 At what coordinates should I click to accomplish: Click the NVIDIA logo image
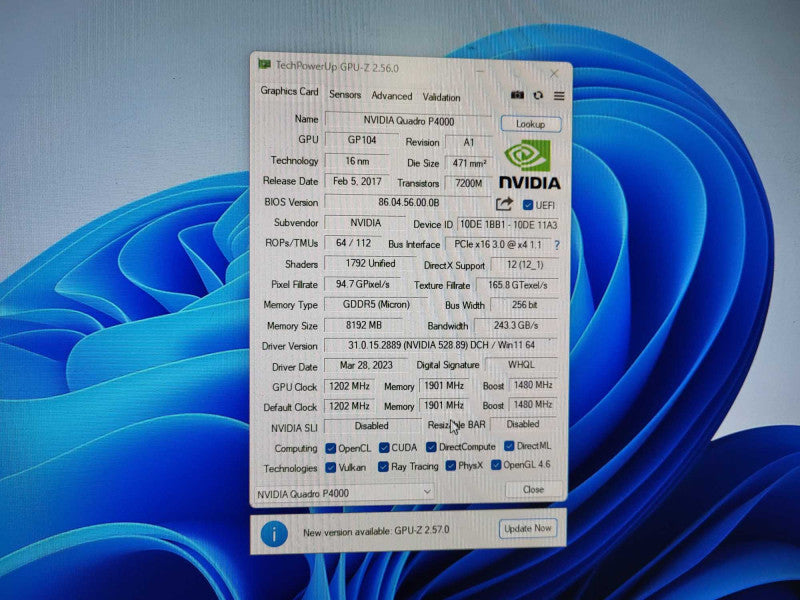(x=529, y=164)
